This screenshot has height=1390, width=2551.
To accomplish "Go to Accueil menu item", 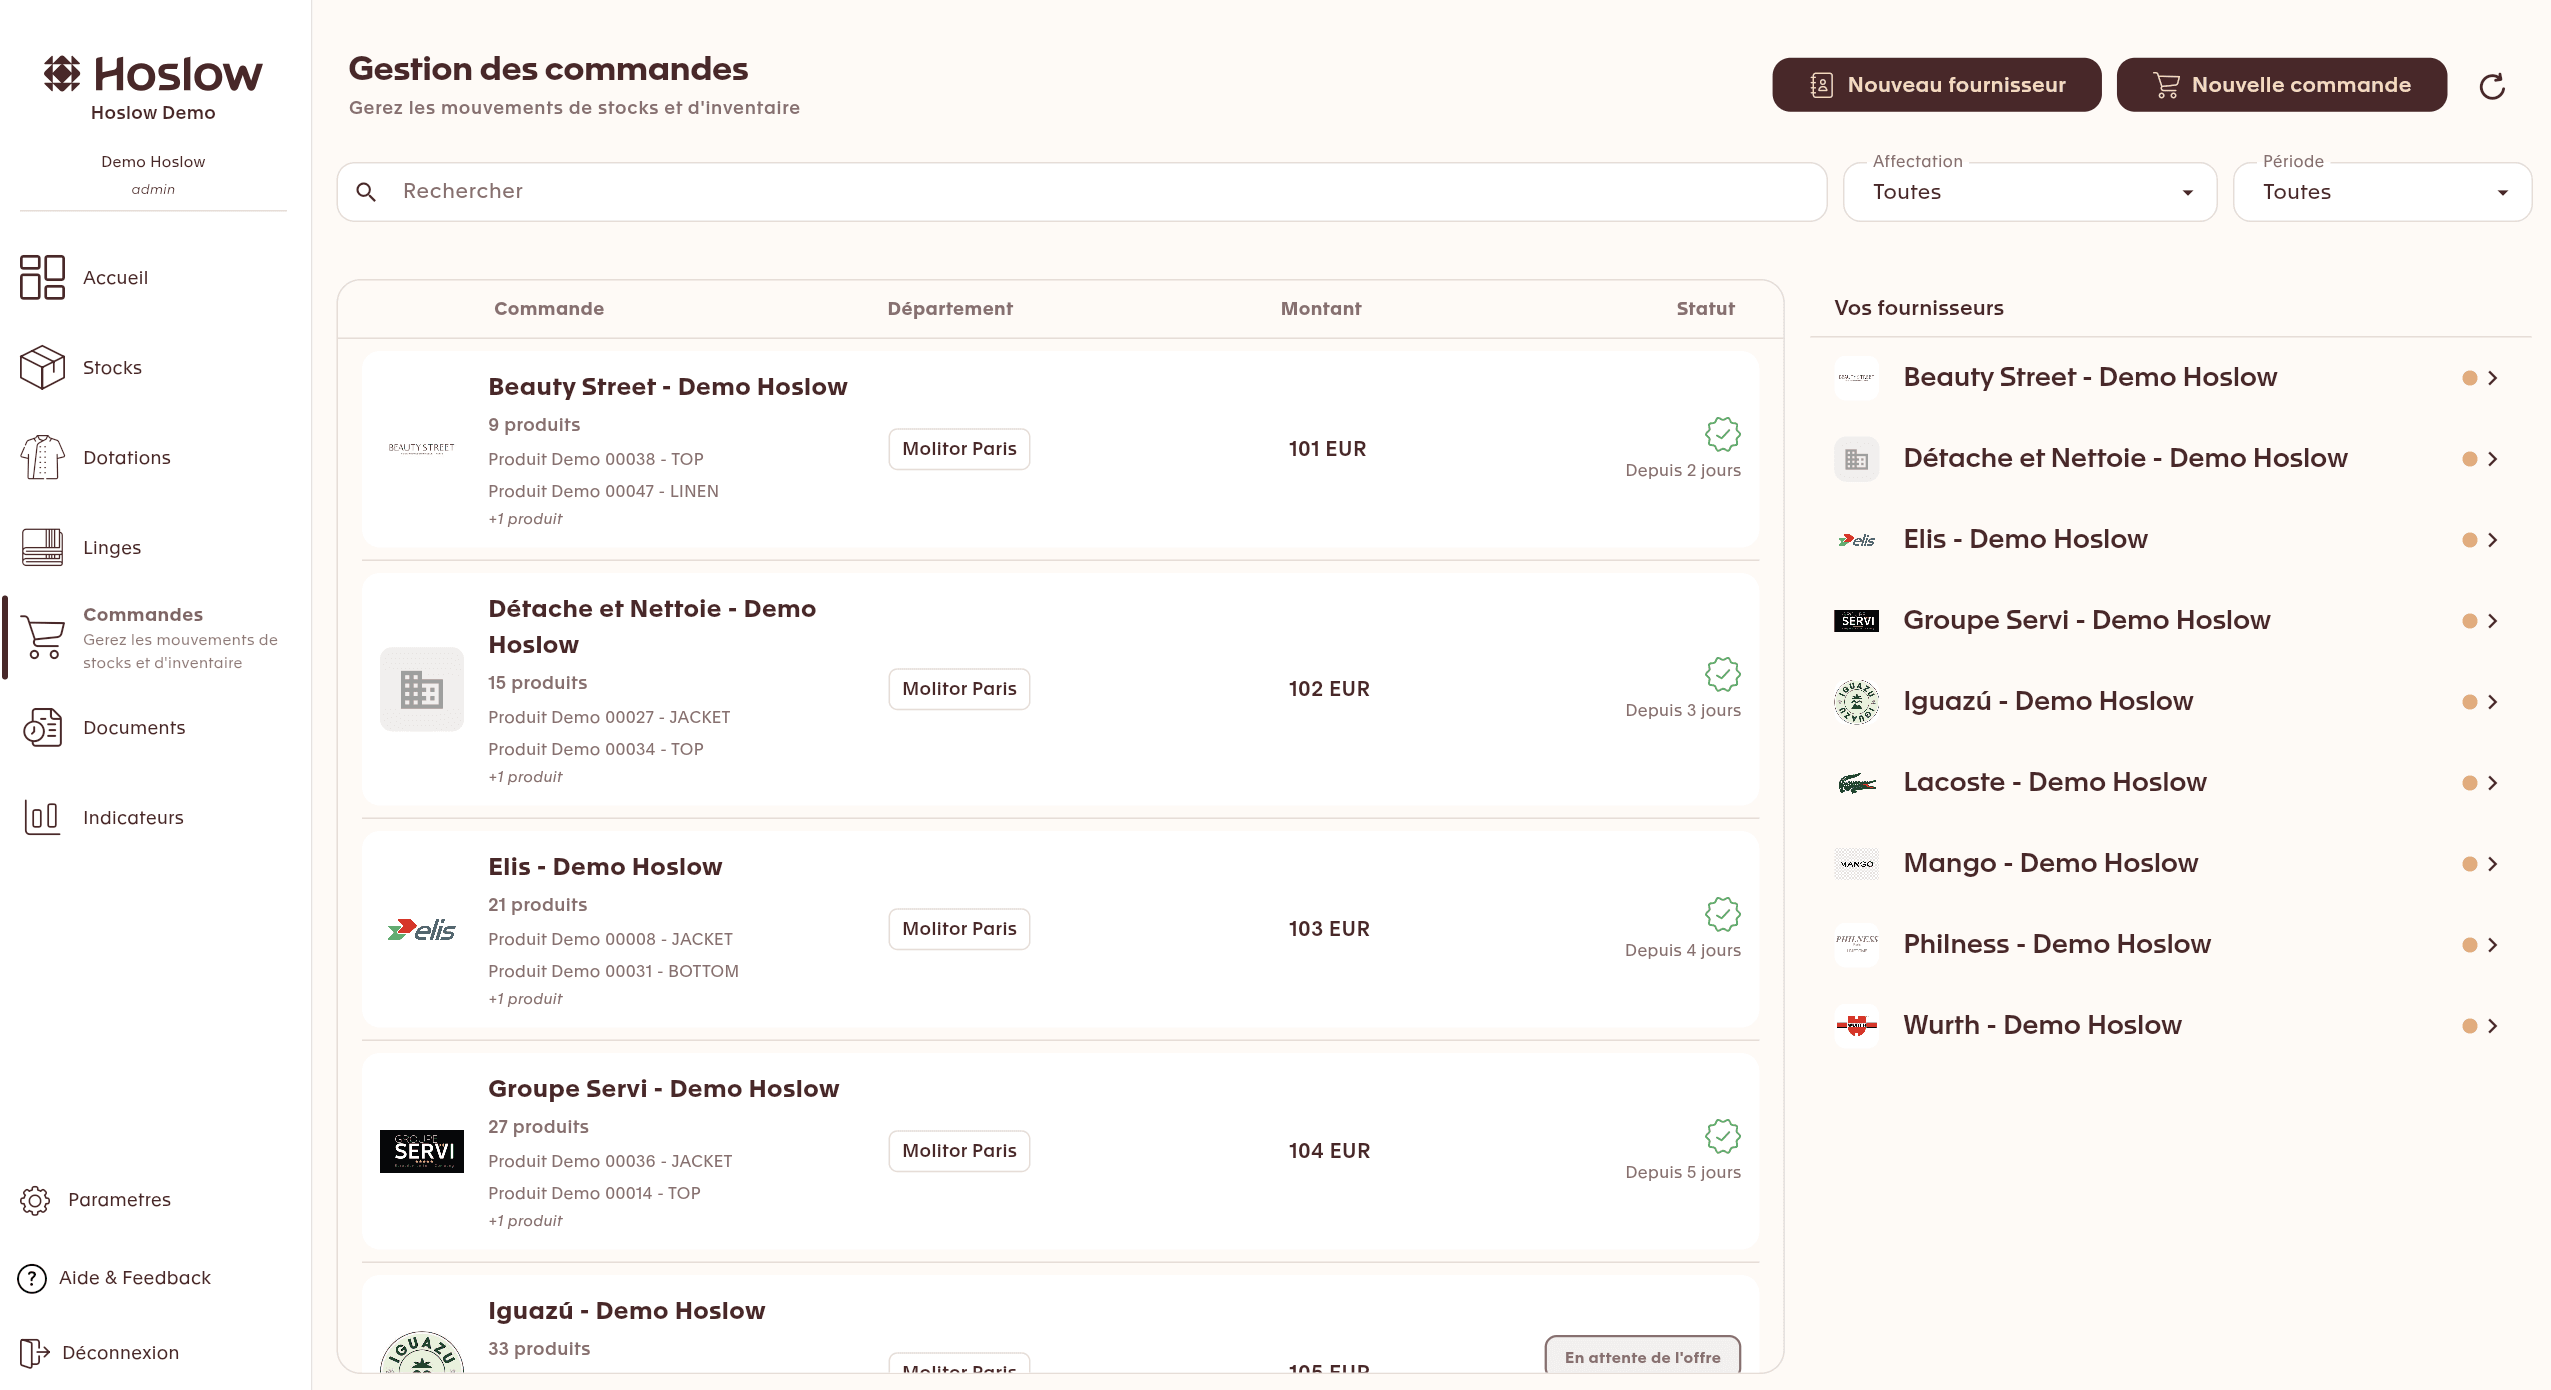I will point(115,278).
